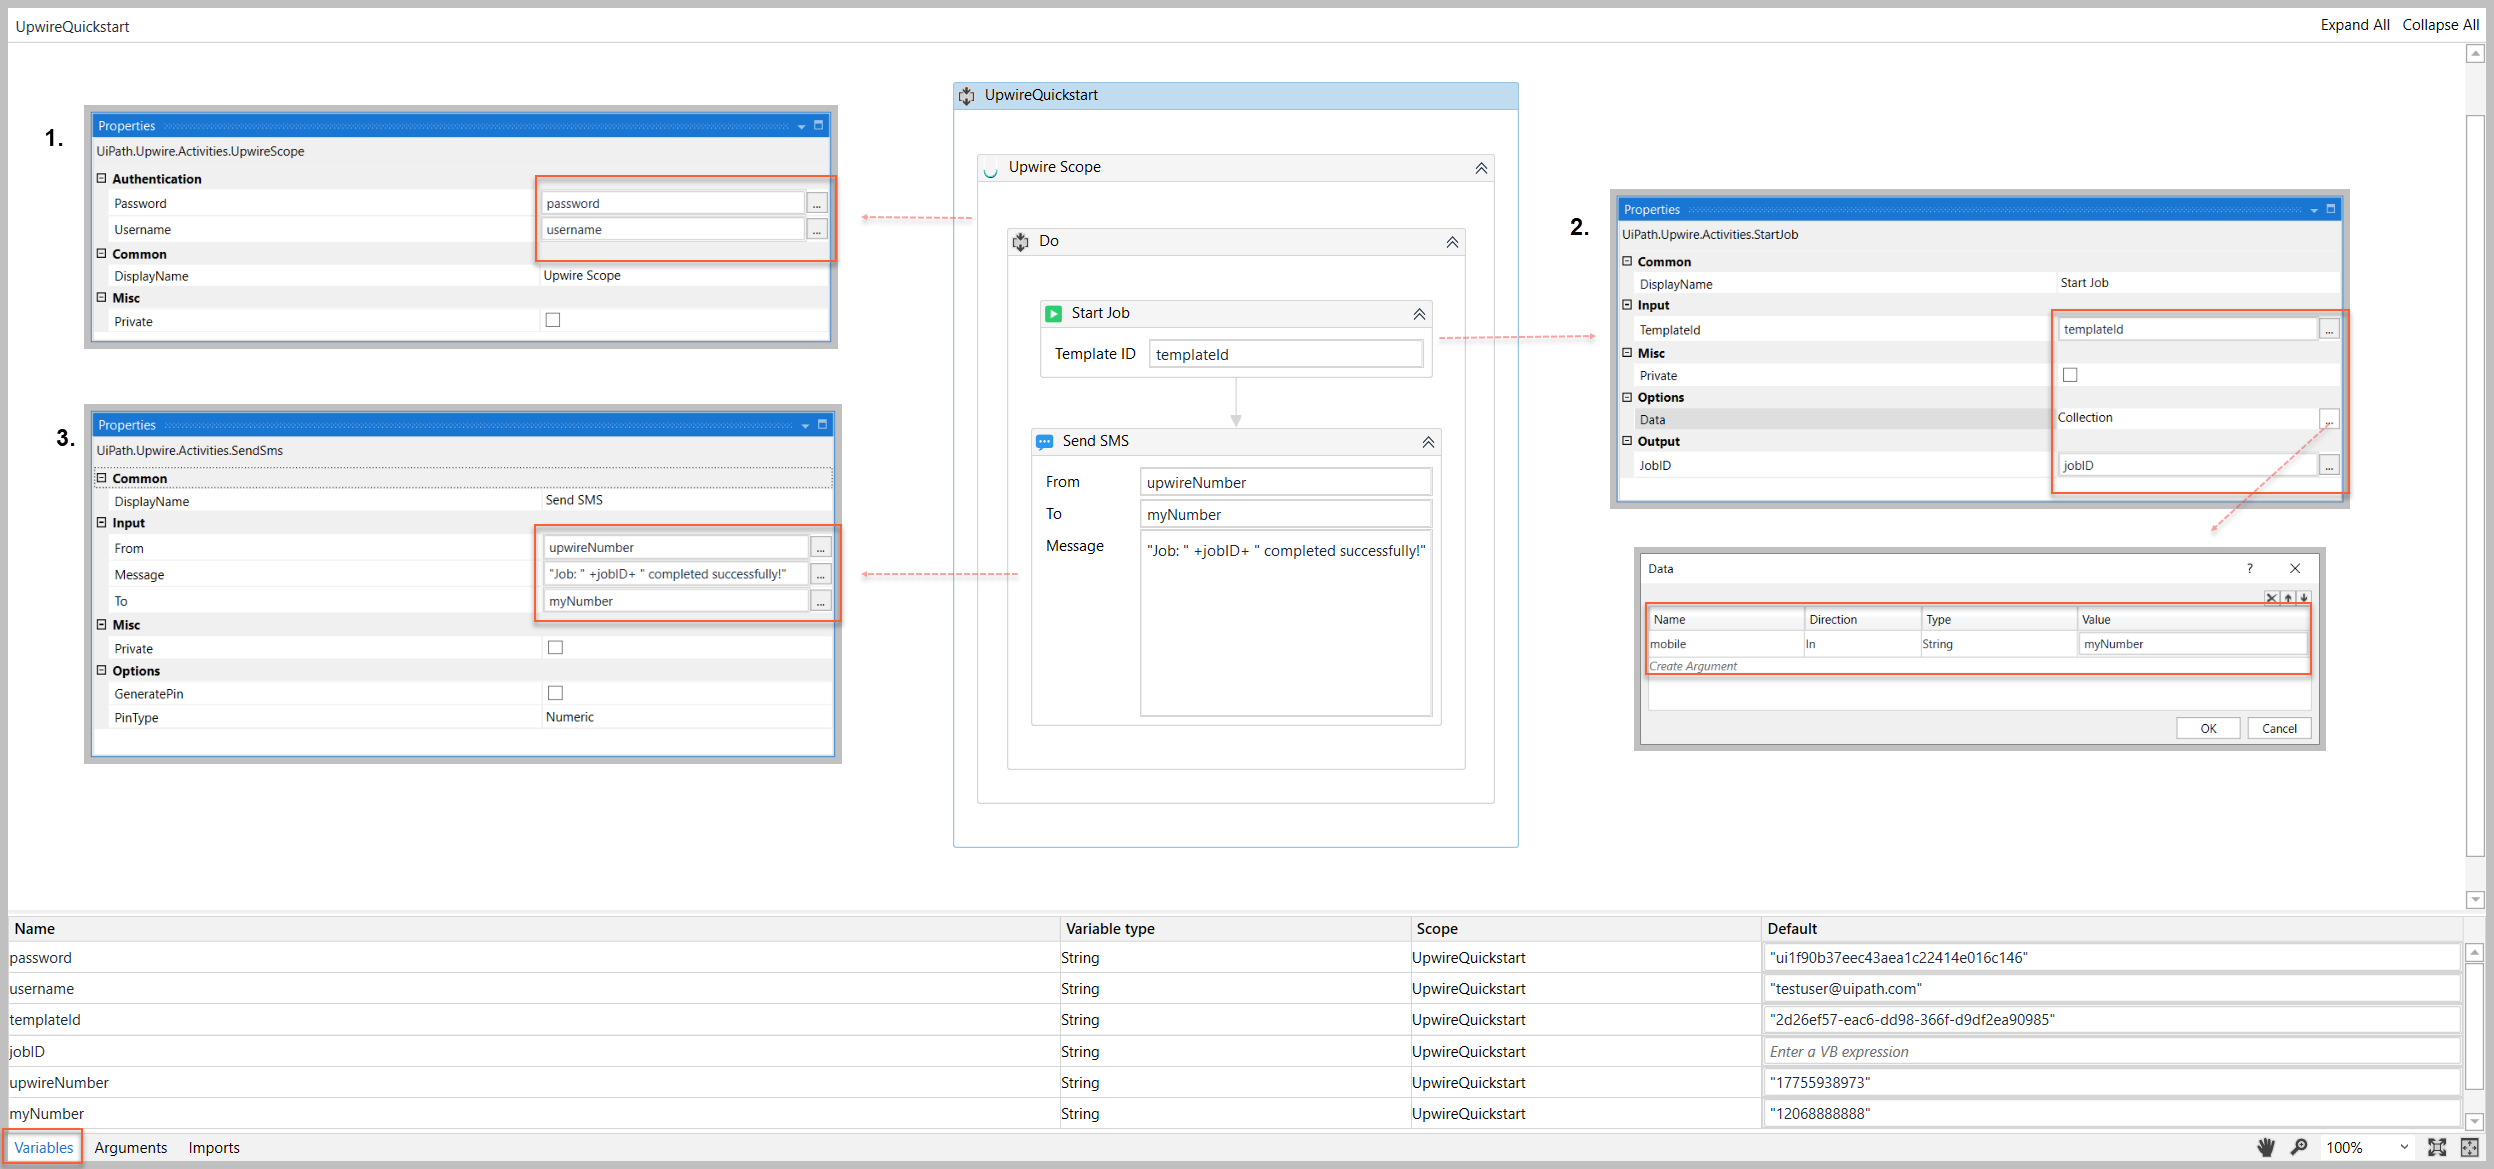Collapse the Start Job activity
Image resolution: width=2494 pixels, height=1169 pixels.
[x=1419, y=314]
